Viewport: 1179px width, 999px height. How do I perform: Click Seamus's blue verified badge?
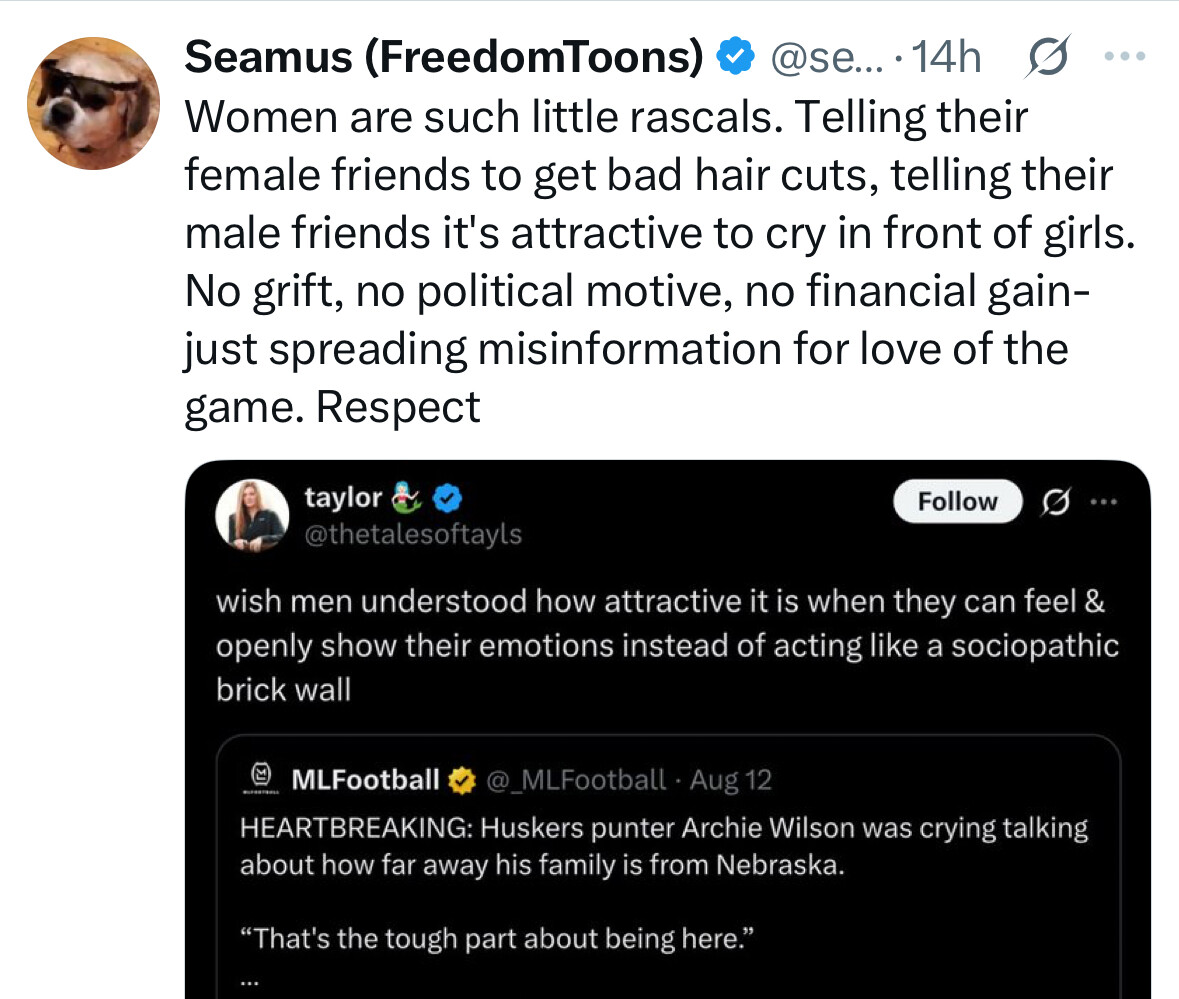coord(737,59)
